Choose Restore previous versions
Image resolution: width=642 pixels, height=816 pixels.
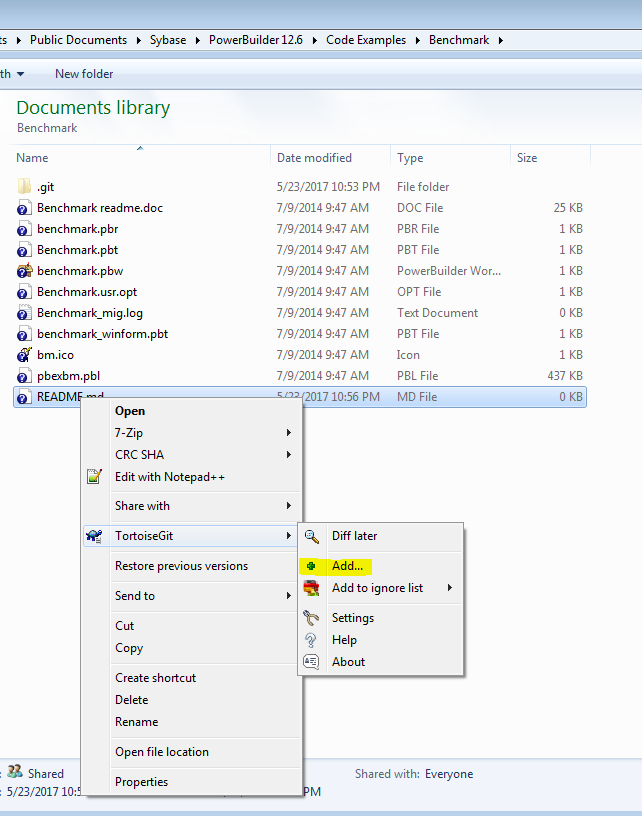tap(182, 566)
